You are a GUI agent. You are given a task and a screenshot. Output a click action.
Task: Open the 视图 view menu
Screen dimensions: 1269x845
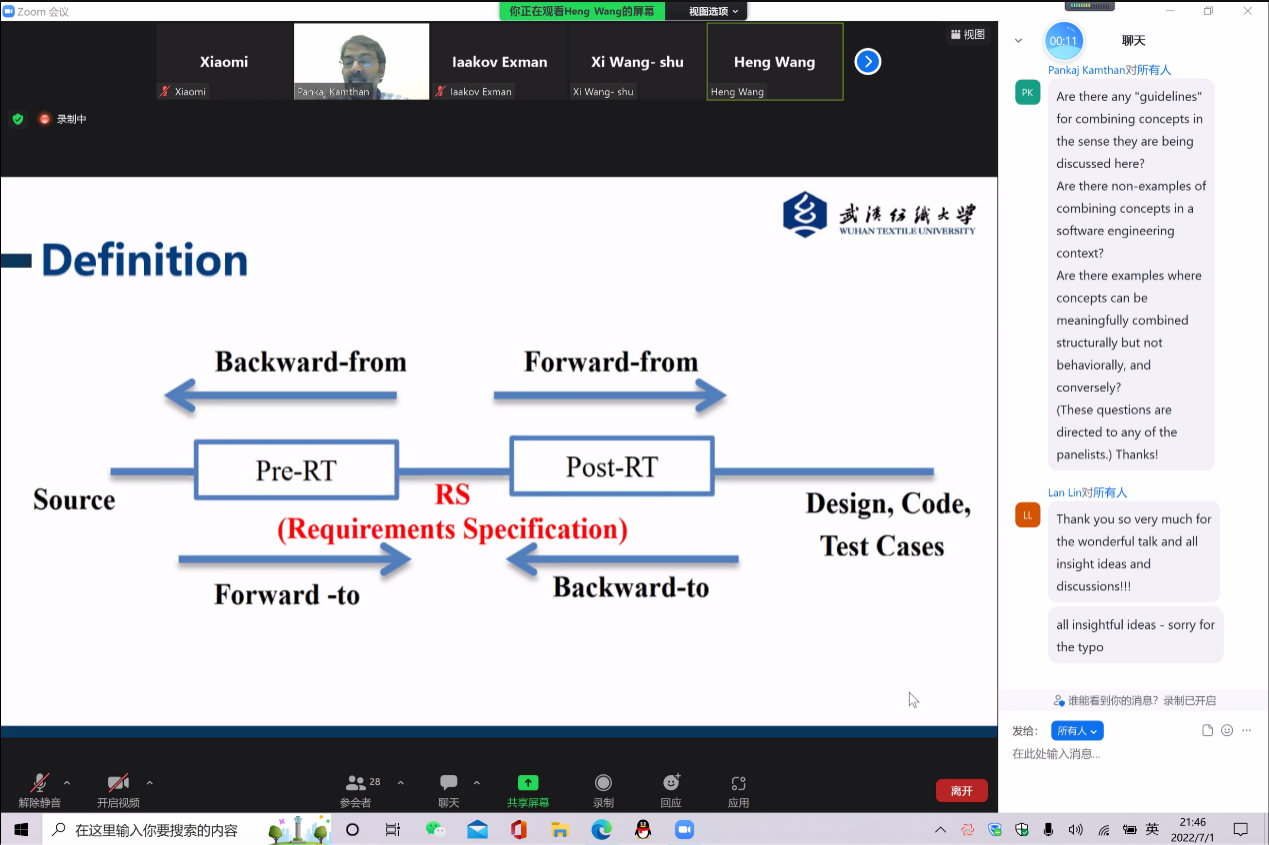click(x=967, y=35)
